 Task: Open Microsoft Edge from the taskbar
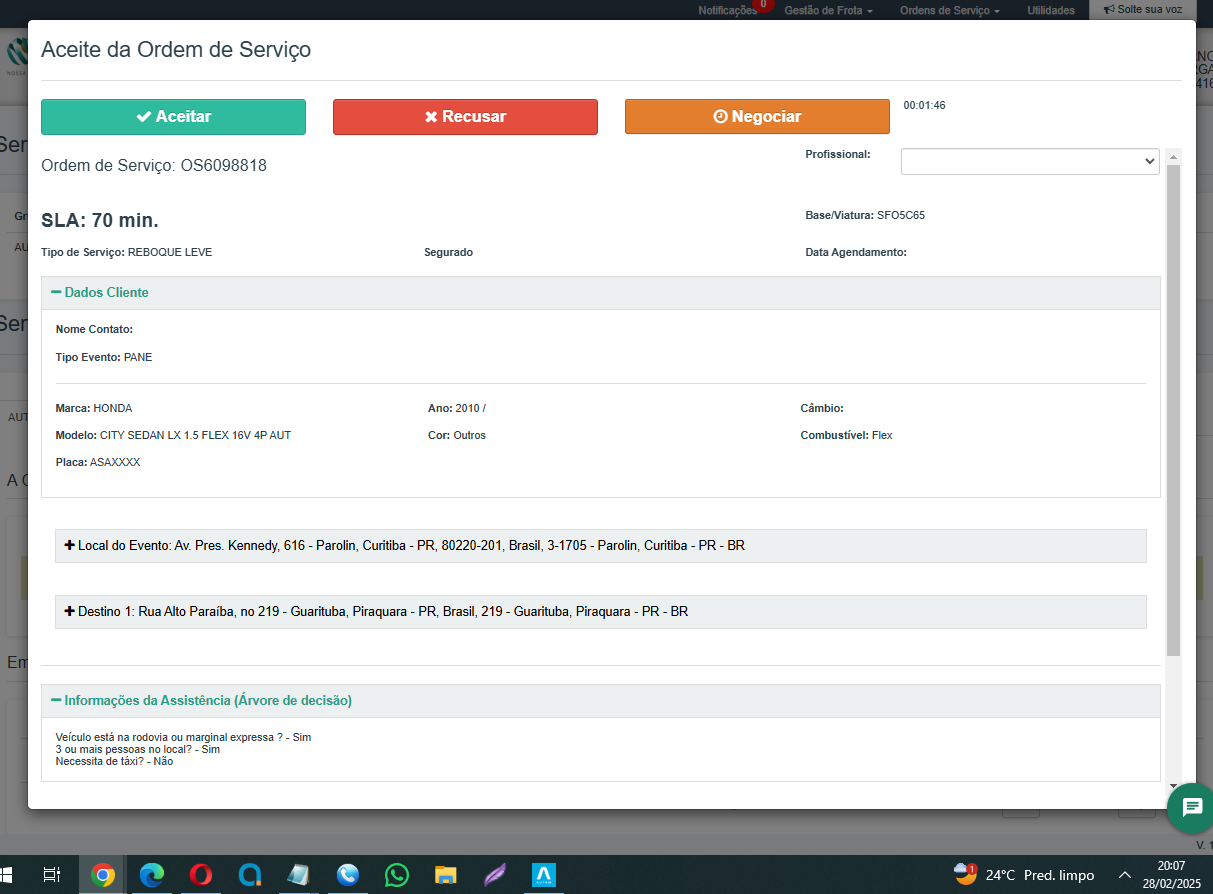pyautogui.click(x=151, y=875)
